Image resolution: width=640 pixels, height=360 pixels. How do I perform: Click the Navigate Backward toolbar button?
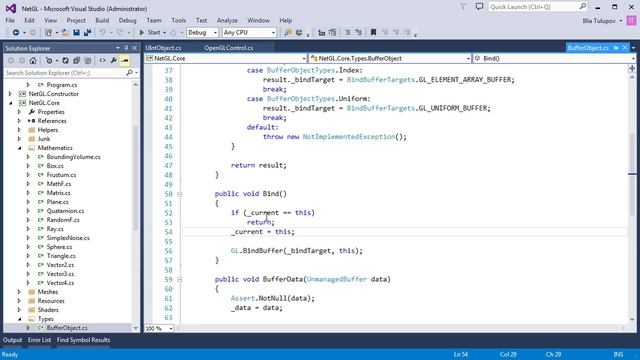click(16, 32)
